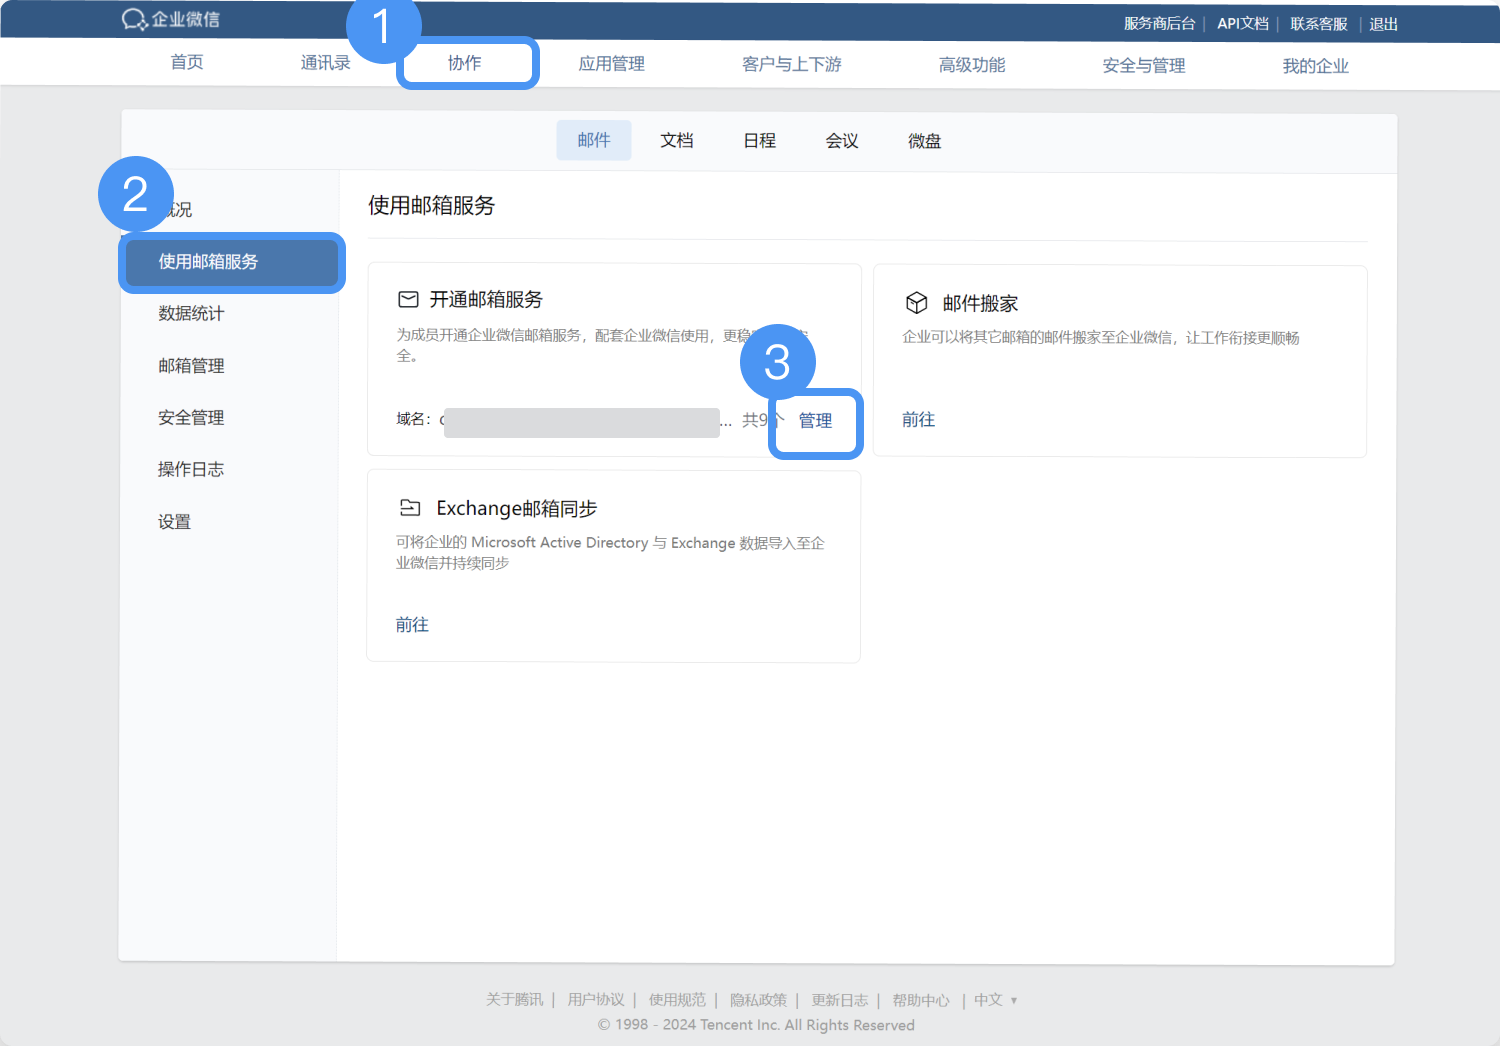This screenshot has width=1500, height=1046.
Task: Click the Exchange邮箱同步 folder sync icon
Action: click(410, 508)
